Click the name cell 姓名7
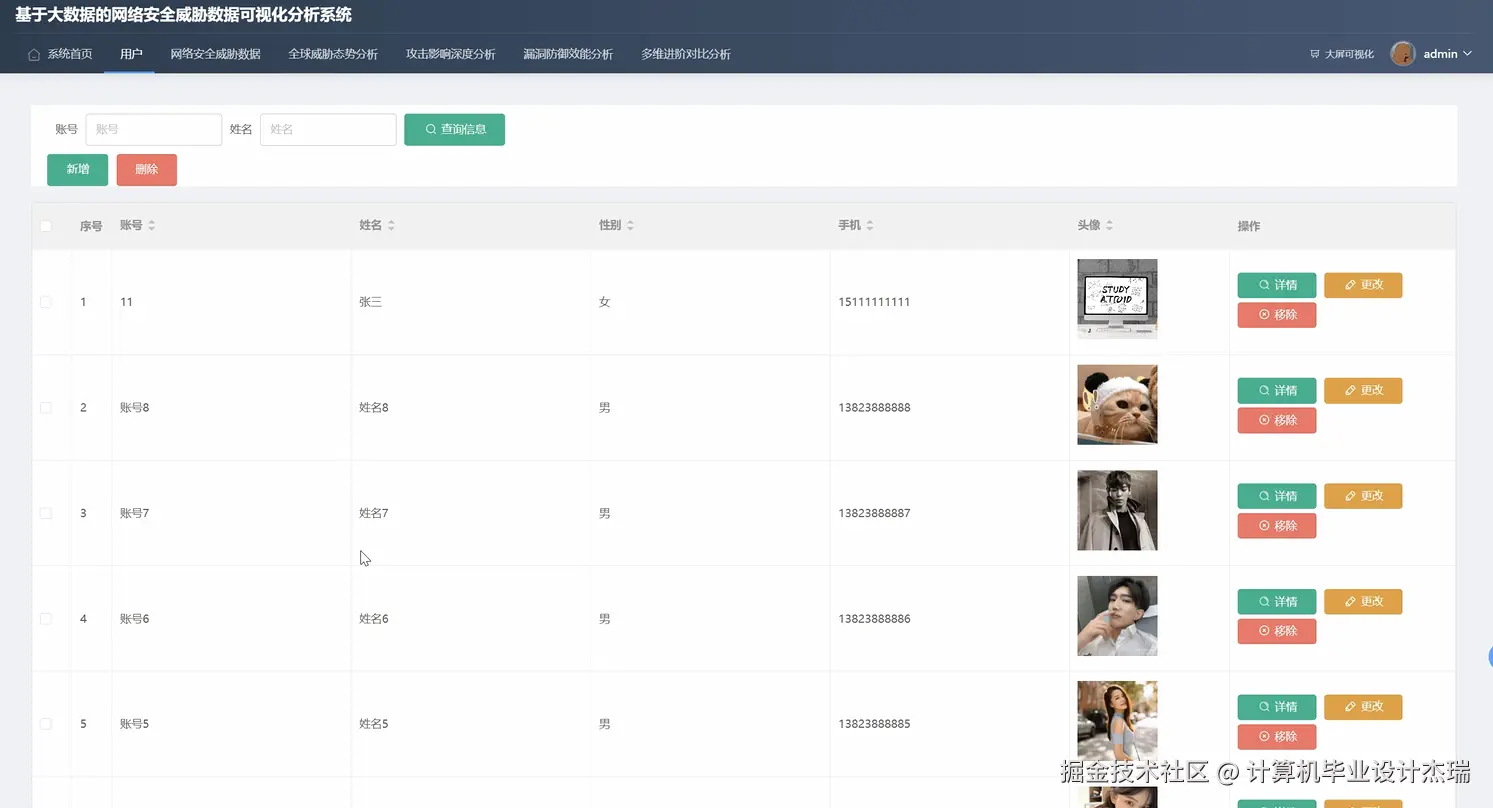Viewport: 1493px width, 808px height. (x=374, y=513)
